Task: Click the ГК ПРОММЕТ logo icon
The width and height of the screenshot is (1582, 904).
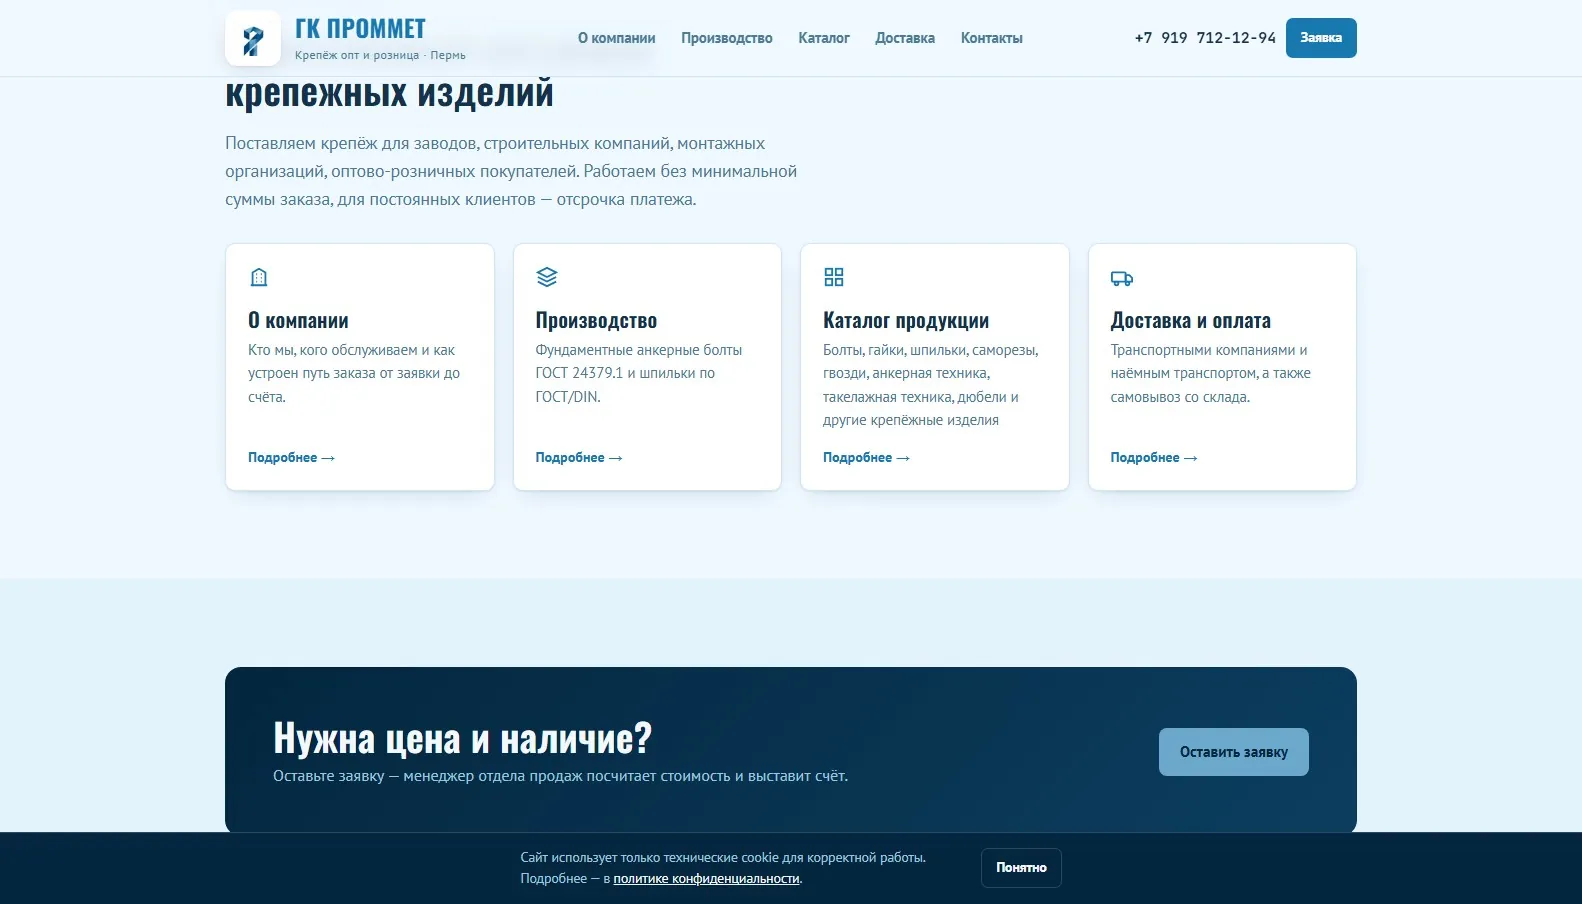Action: [x=253, y=39]
